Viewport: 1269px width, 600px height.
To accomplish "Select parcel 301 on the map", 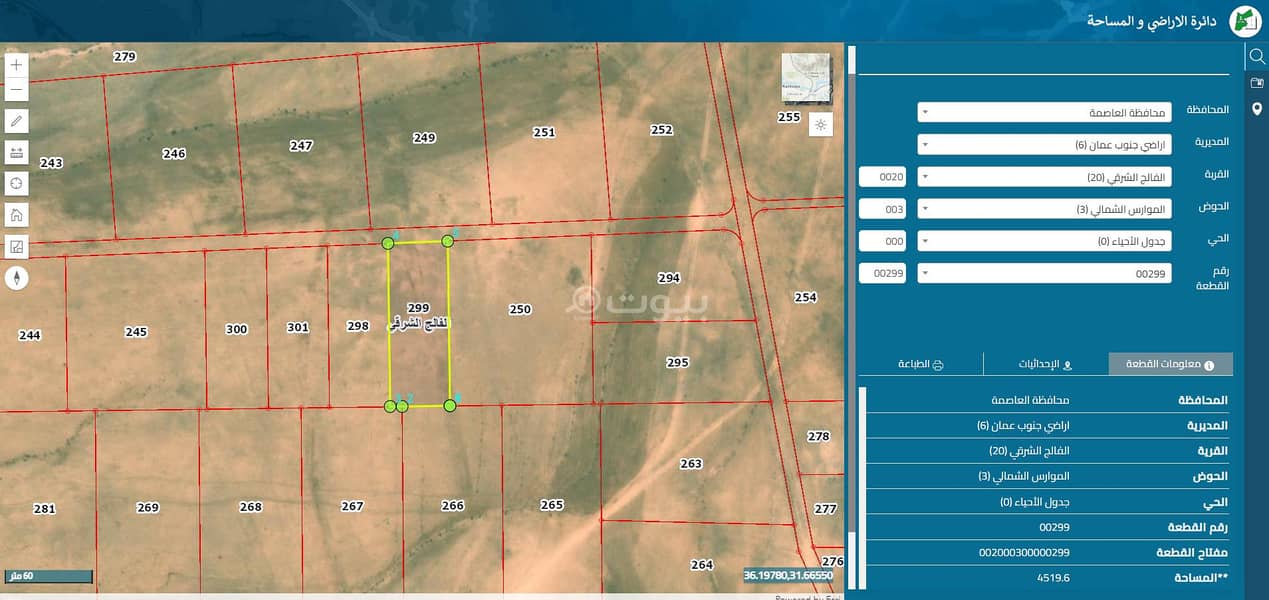I will coord(298,327).
